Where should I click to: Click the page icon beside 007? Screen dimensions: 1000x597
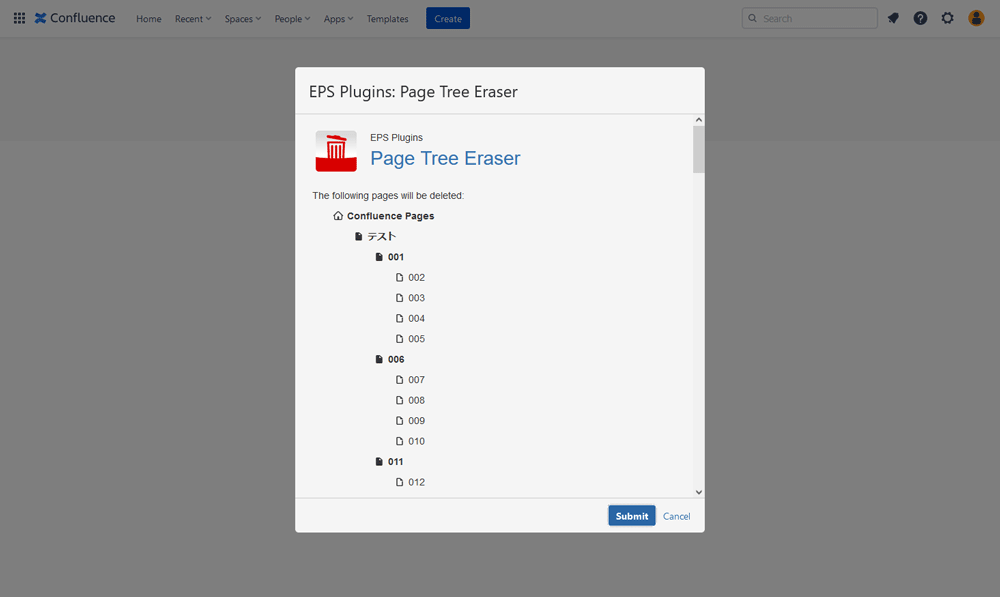point(399,380)
